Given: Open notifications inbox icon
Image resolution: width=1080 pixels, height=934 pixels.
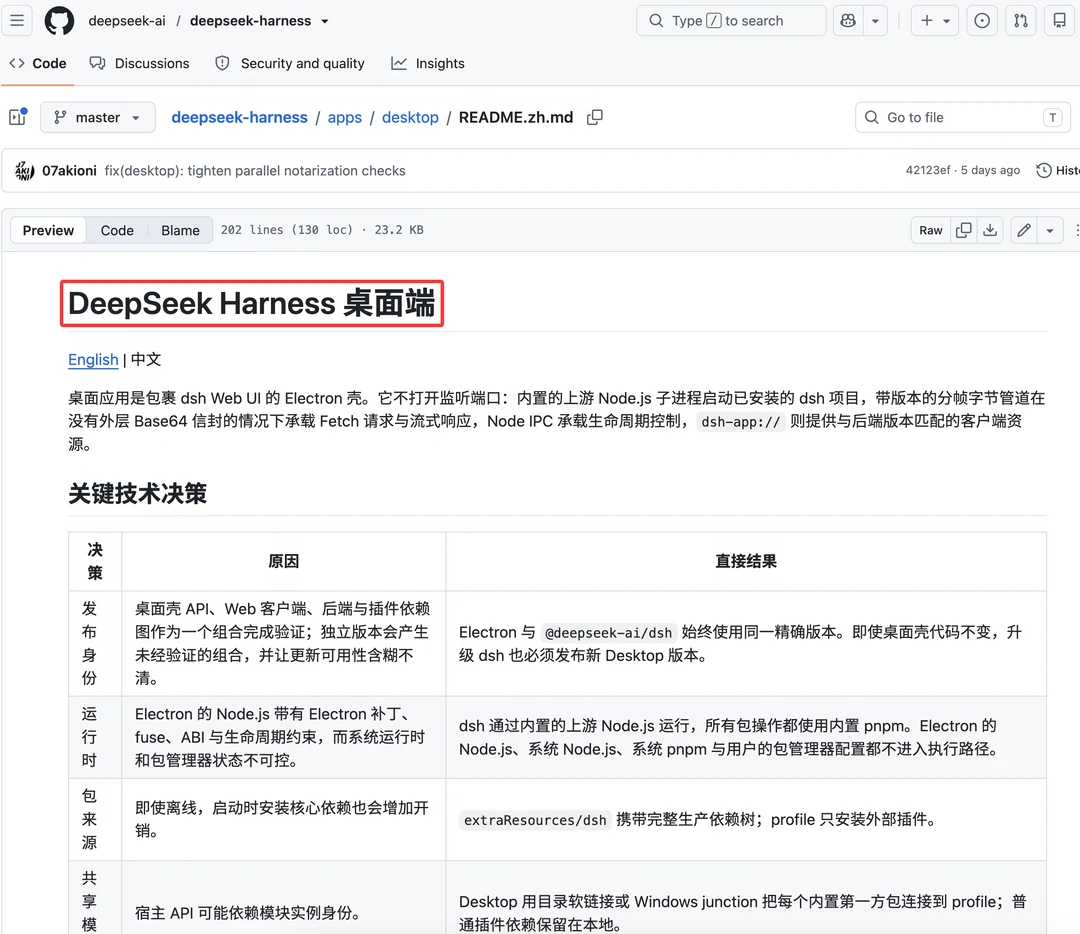Looking at the screenshot, I should (1059, 21).
